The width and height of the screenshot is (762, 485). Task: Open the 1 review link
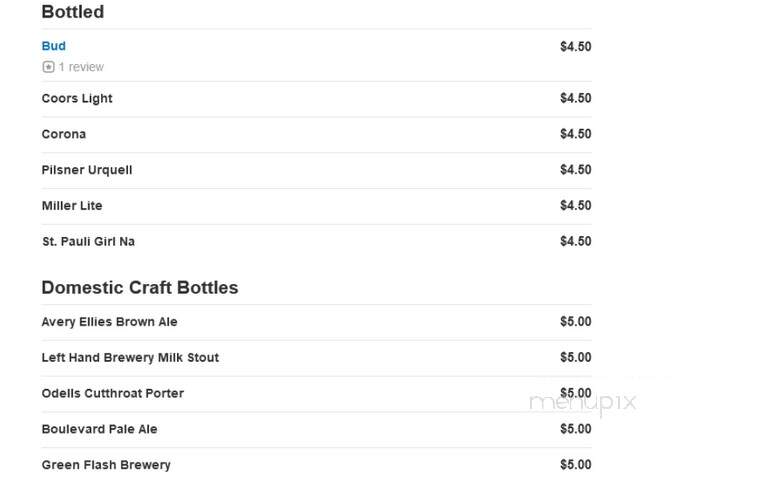point(81,67)
